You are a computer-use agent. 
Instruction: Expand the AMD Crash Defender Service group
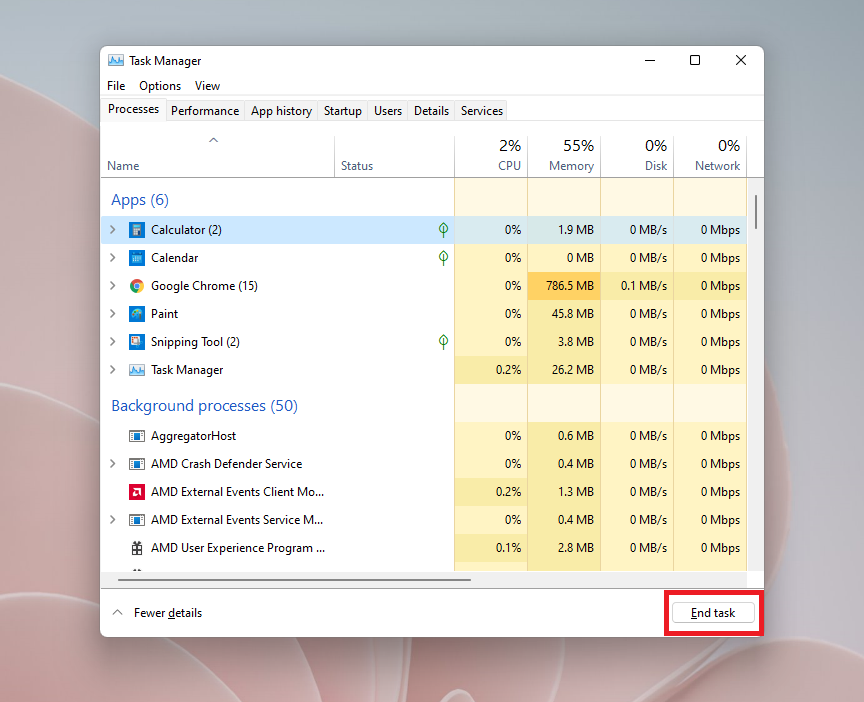(112, 464)
